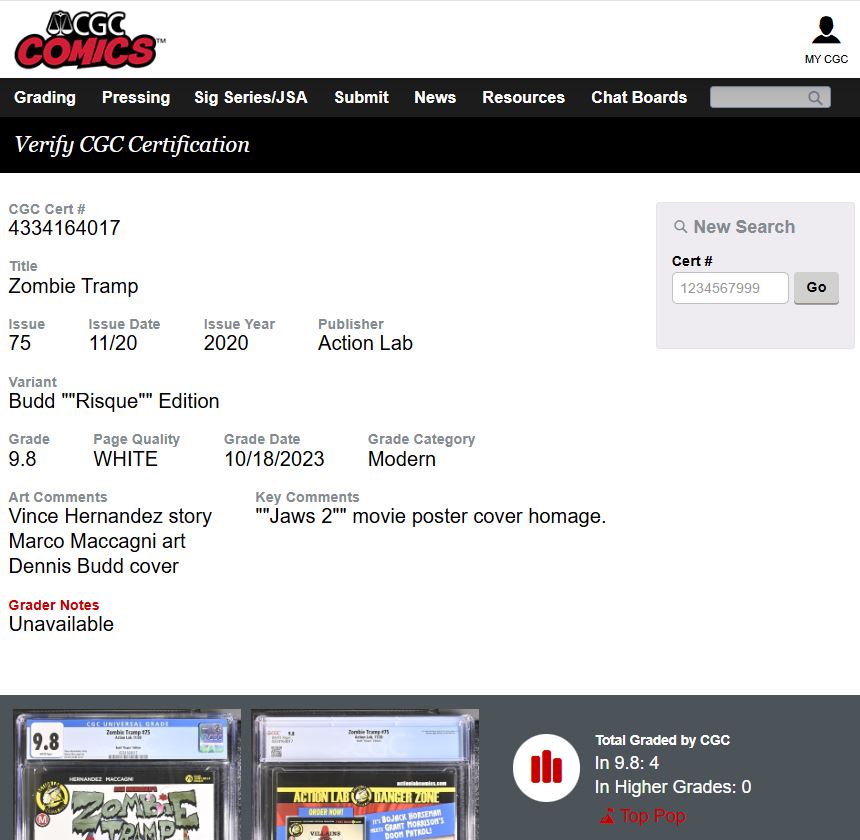Image resolution: width=860 pixels, height=840 pixels.
Task: Click the cert number 4334164017
Action: (x=64, y=228)
